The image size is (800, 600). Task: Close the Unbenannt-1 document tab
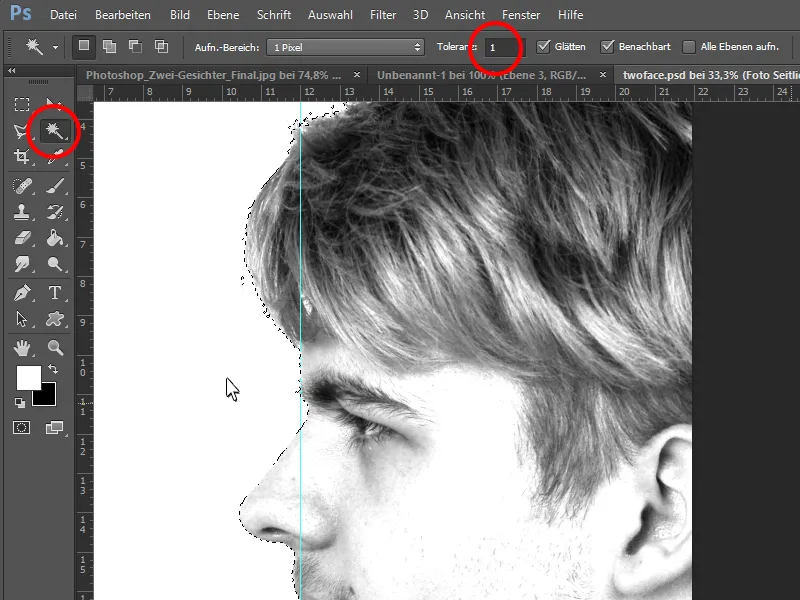[603, 74]
